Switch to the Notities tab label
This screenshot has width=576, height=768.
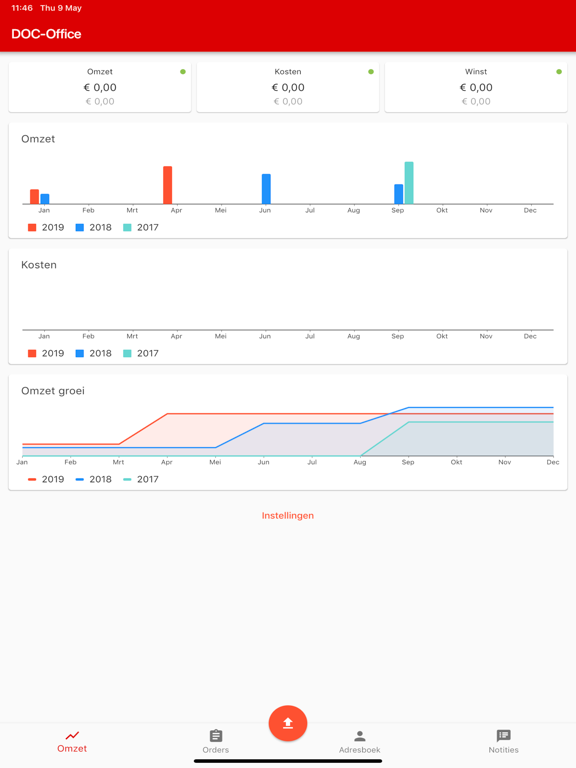(504, 749)
